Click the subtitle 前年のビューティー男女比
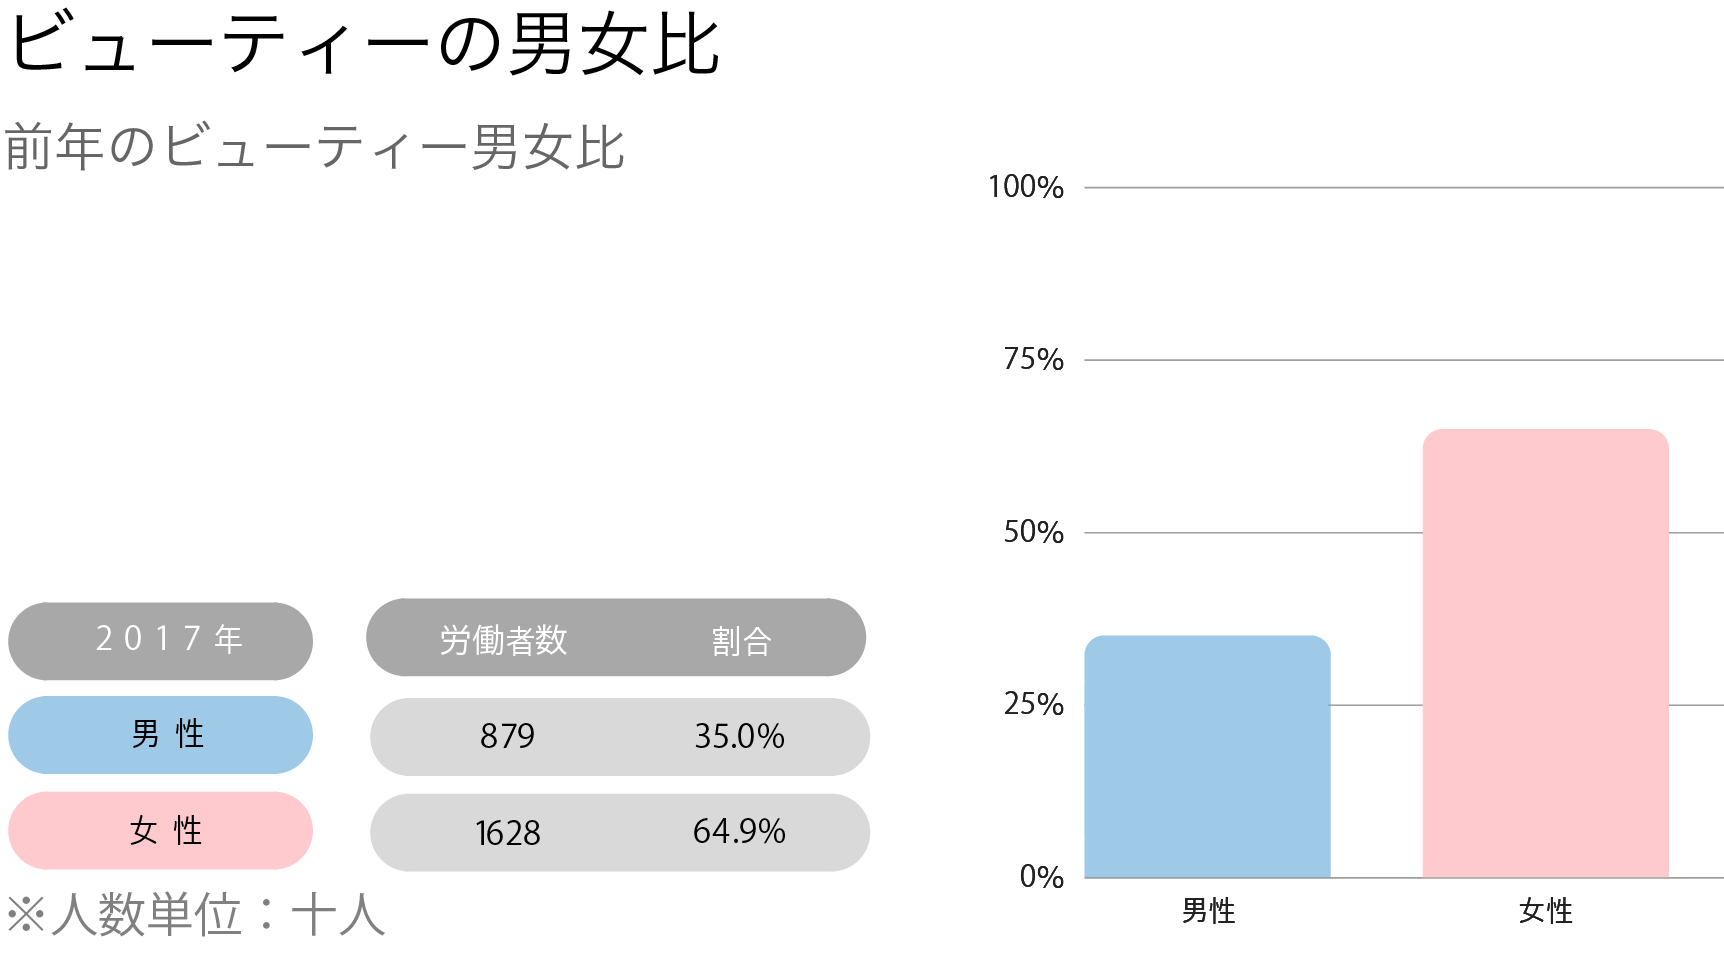The height and width of the screenshot is (956, 1724). (x=315, y=147)
